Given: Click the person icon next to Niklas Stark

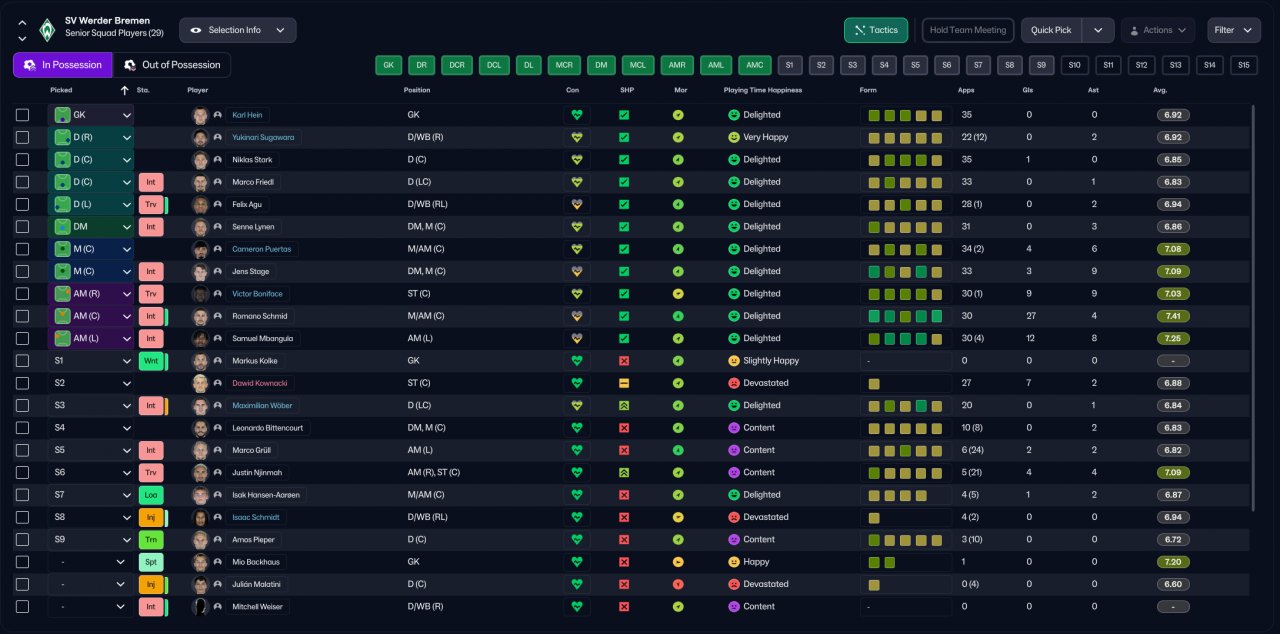Looking at the screenshot, I should point(217,160).
